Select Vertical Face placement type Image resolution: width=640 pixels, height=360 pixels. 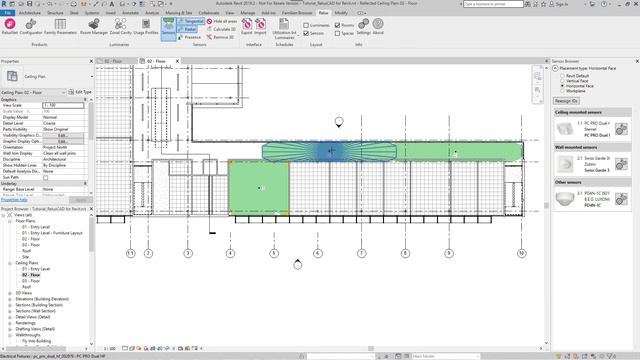click(x=562, y=81)
